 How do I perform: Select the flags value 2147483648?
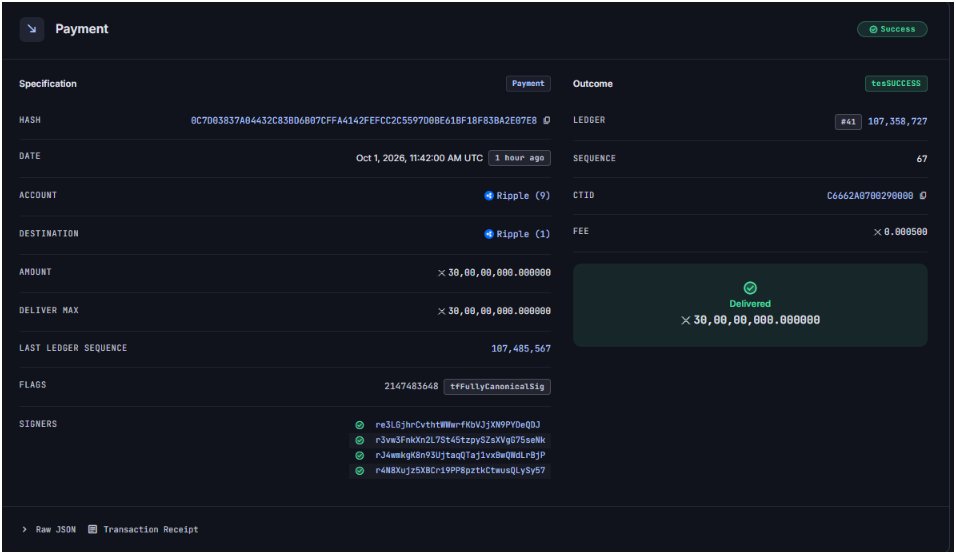click(411, 386)
